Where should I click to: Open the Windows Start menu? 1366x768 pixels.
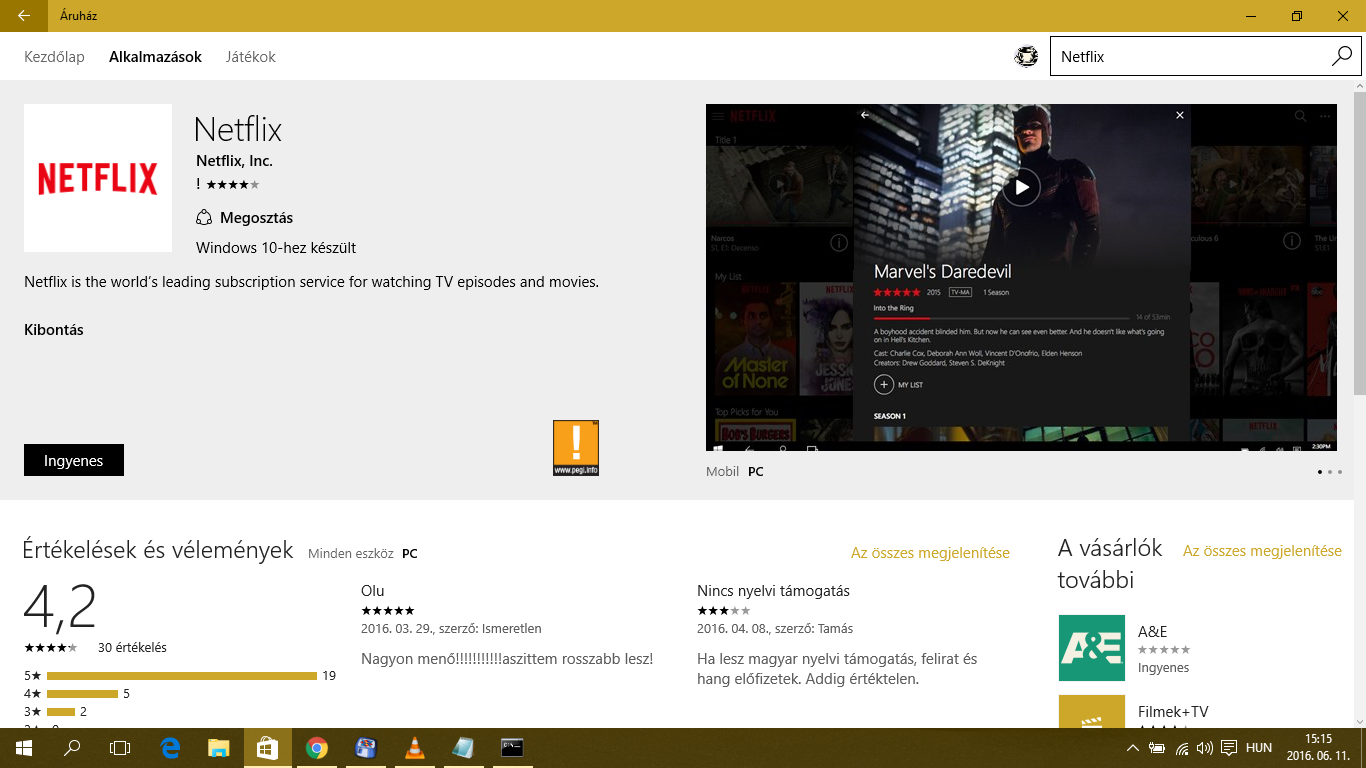point(23,748)
